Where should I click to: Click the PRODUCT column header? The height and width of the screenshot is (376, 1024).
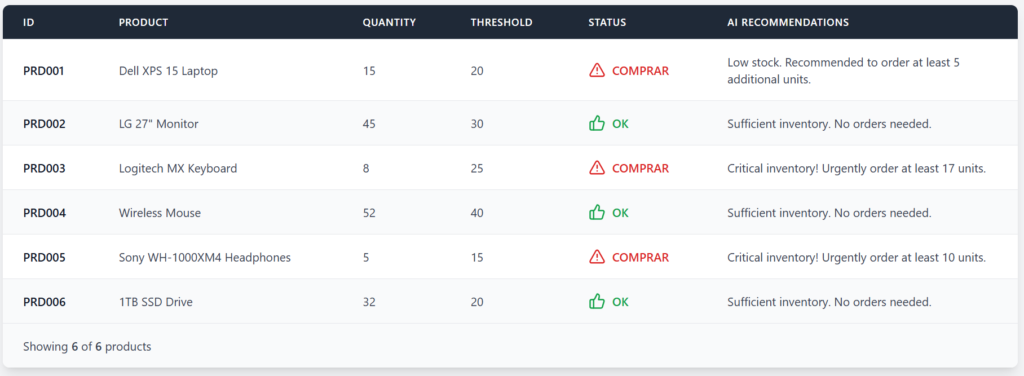click(x=143, y=22)
